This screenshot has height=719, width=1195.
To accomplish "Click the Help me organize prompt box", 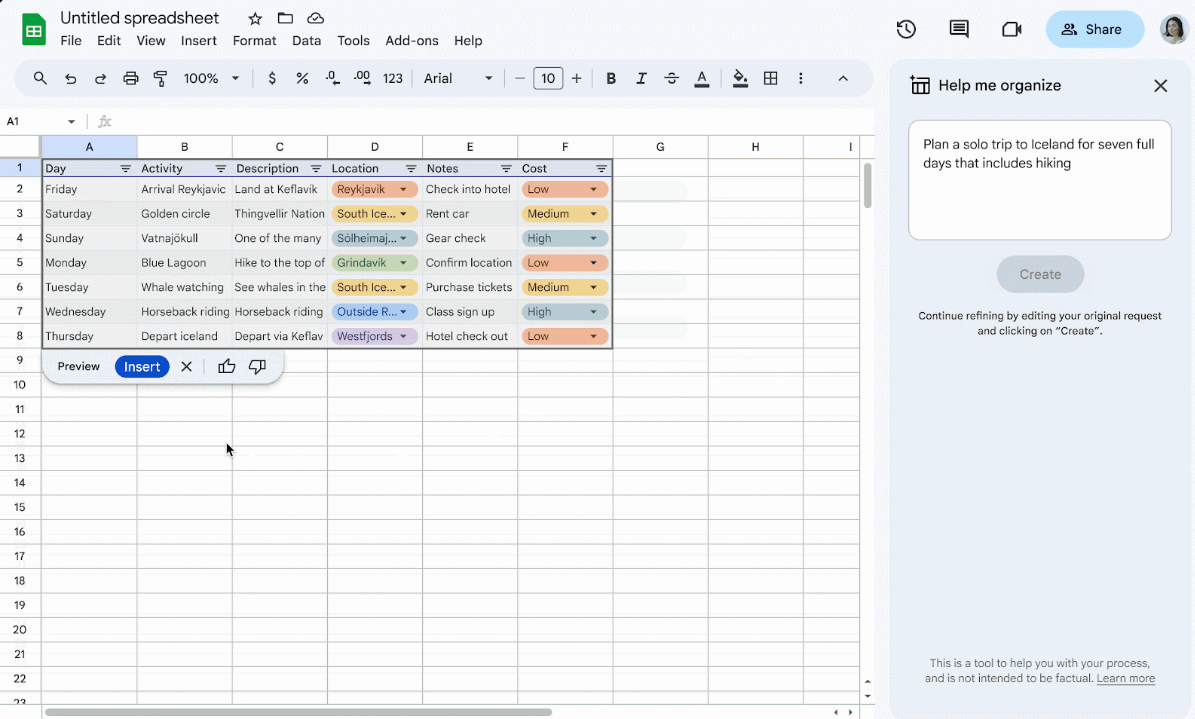I will coord(1039,181).
